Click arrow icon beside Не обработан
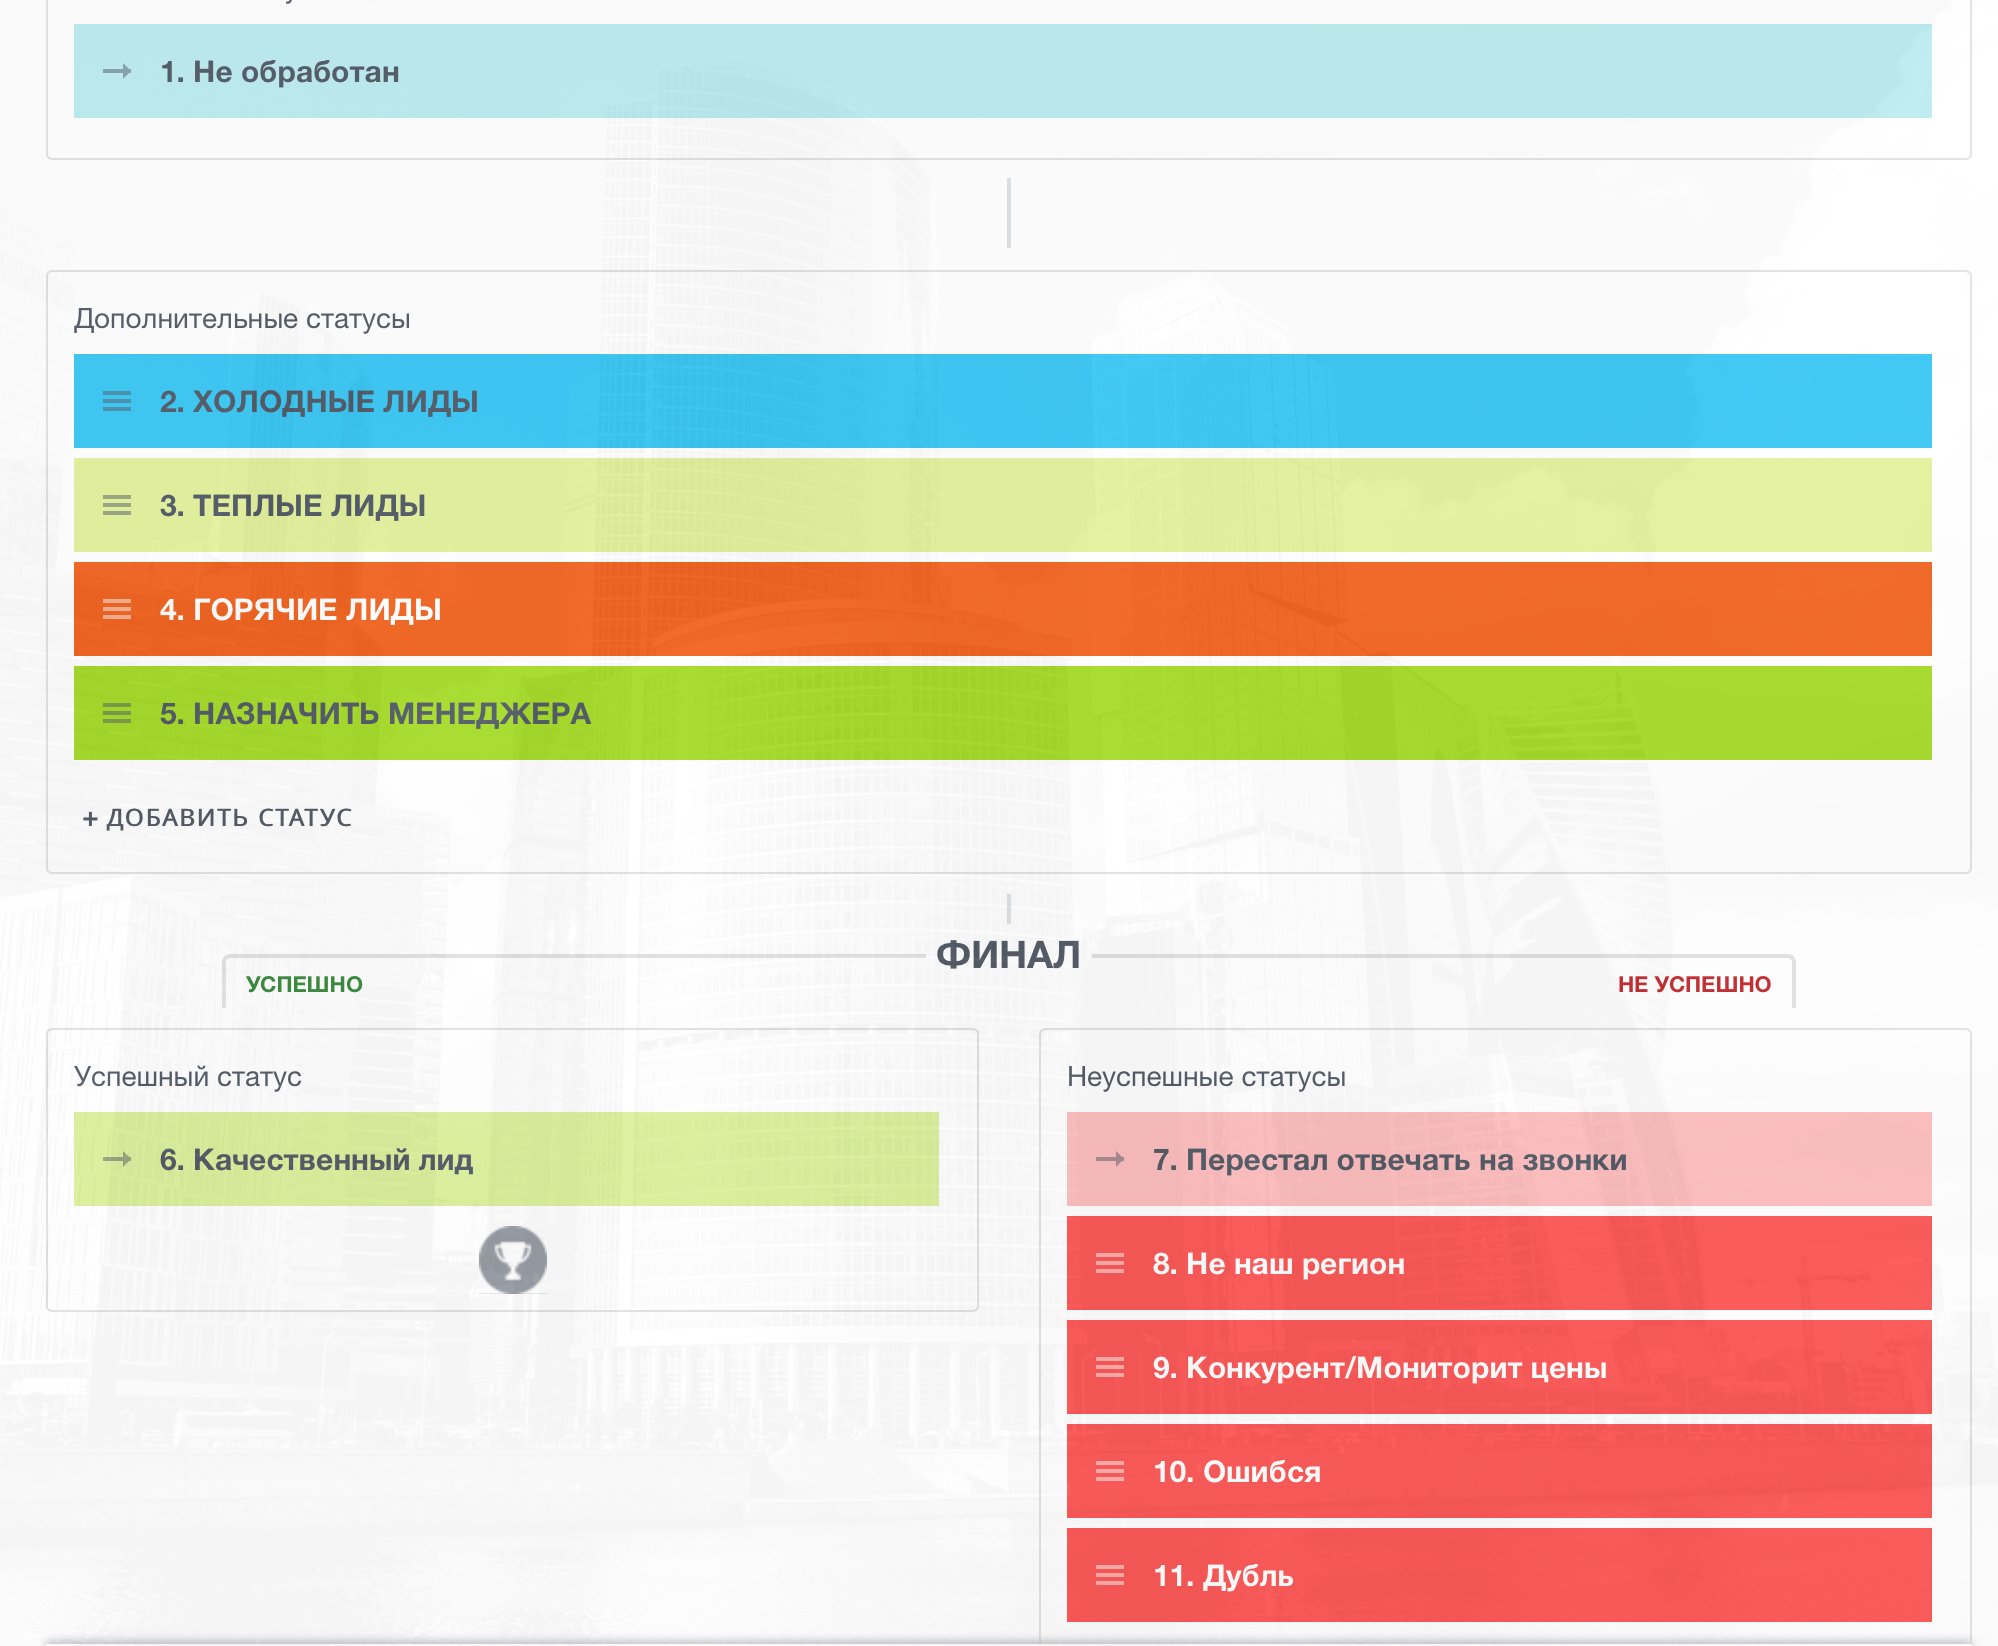The width and height of the screenshot is (1998, 1646). tap(117, 71)
